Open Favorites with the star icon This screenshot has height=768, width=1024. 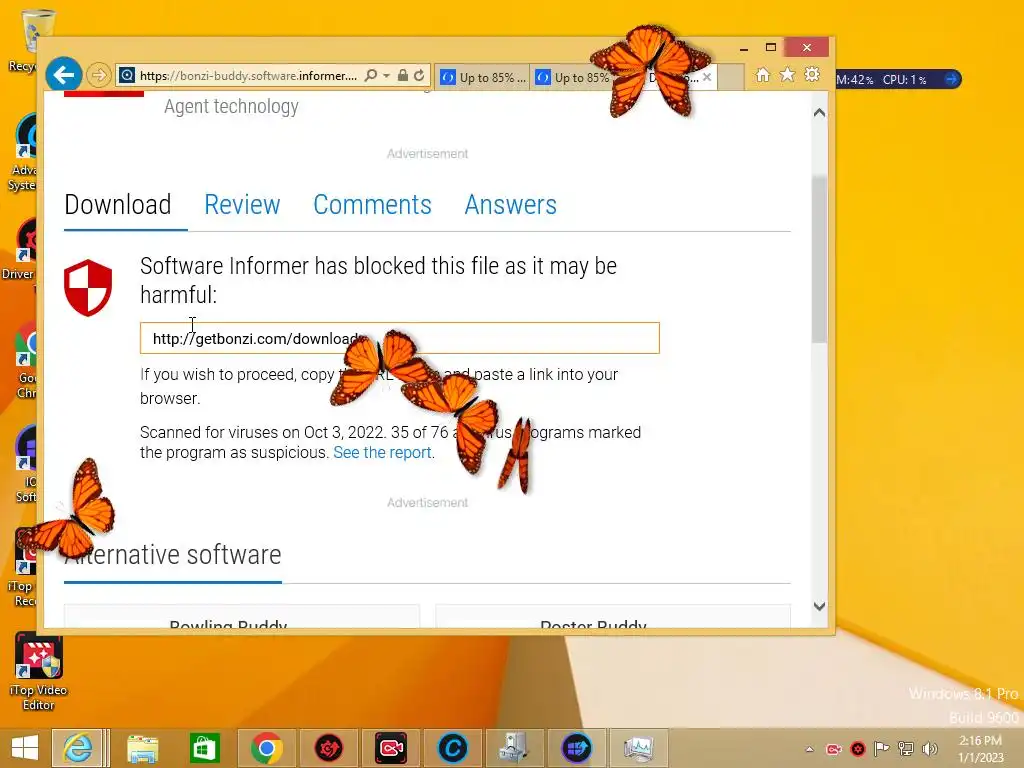pos(788,75)
